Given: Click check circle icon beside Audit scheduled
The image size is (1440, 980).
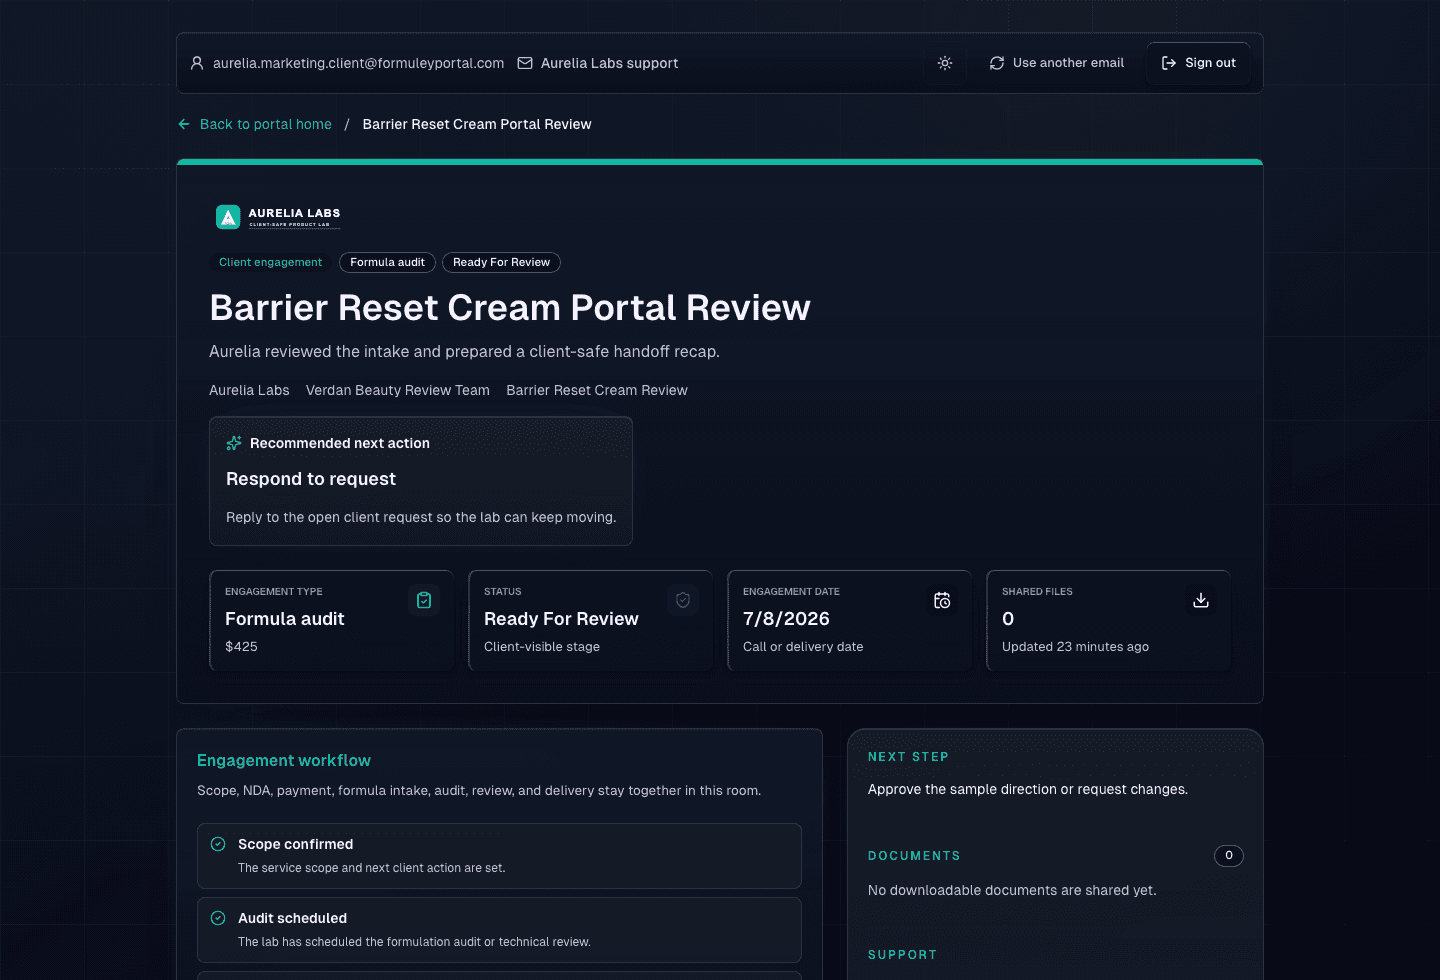Looking at the screenshot, I should click(218, 918).
